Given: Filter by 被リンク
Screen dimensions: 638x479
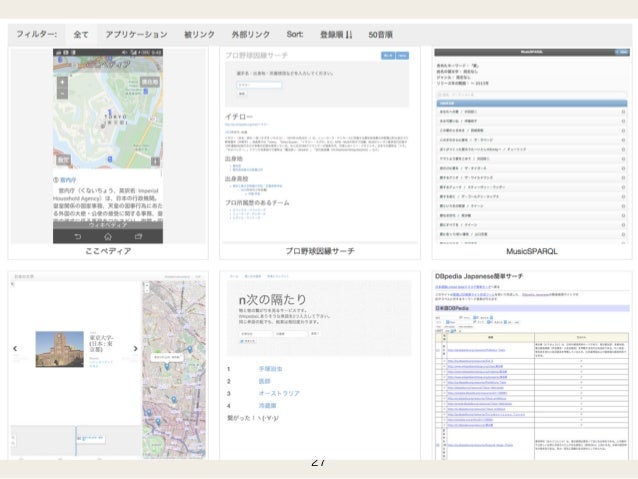Looking at the screenshot, I should pyautogui.click(x=201, y=34).
